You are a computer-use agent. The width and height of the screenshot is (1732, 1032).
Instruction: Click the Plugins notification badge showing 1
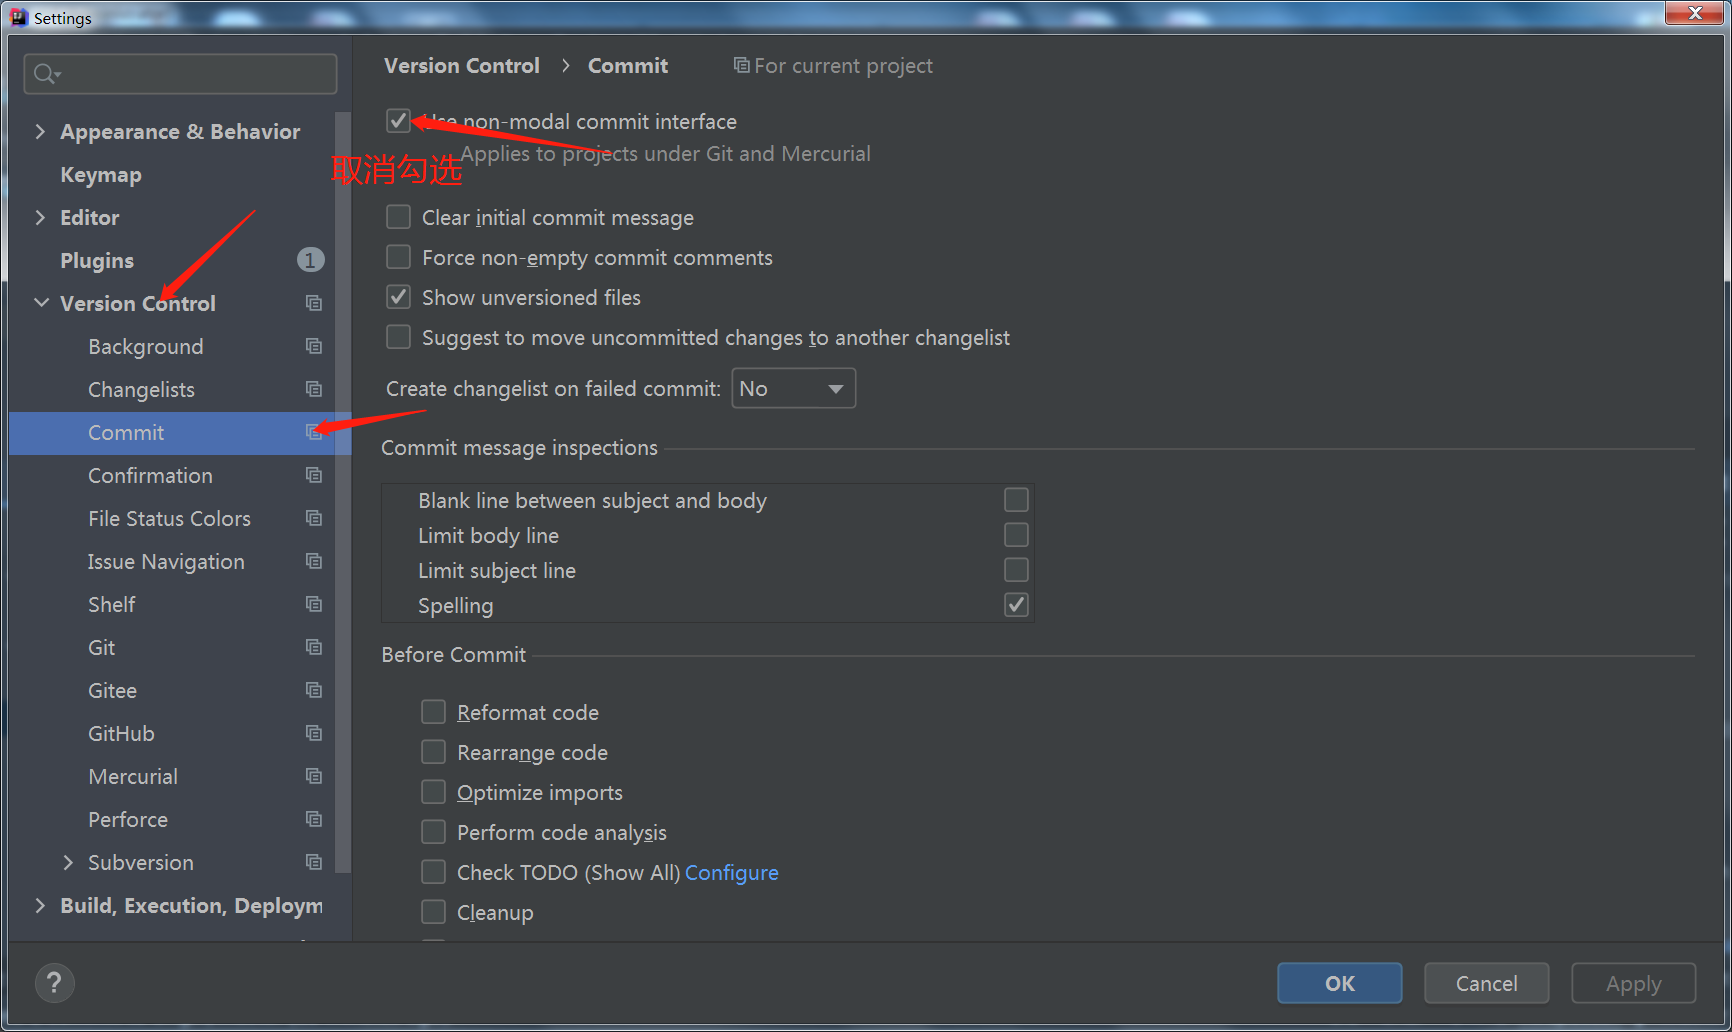click(310, 260)
